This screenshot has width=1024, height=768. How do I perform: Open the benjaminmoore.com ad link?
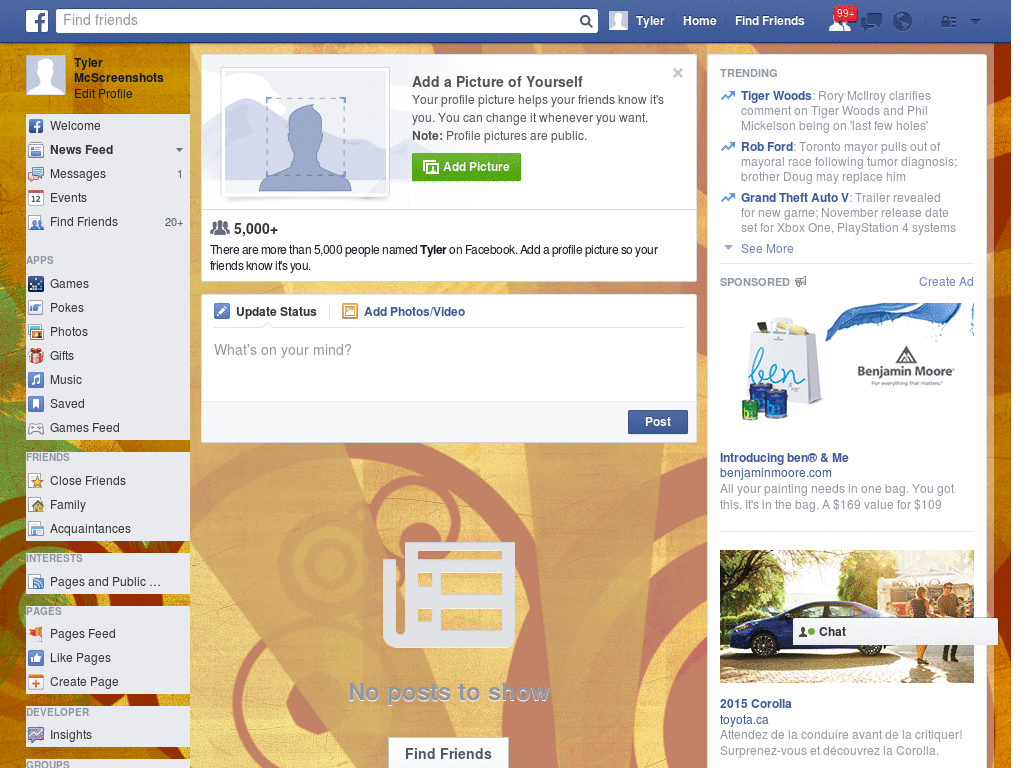tap(776, 473)
